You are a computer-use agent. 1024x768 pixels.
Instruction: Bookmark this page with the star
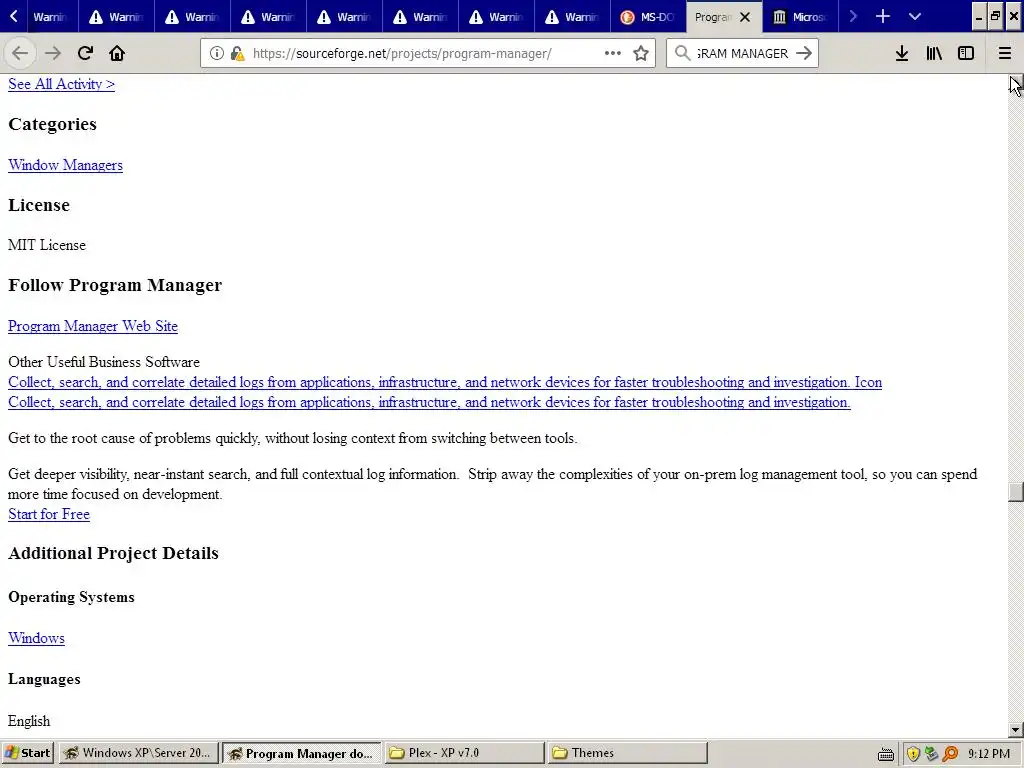tap(641, 54)
